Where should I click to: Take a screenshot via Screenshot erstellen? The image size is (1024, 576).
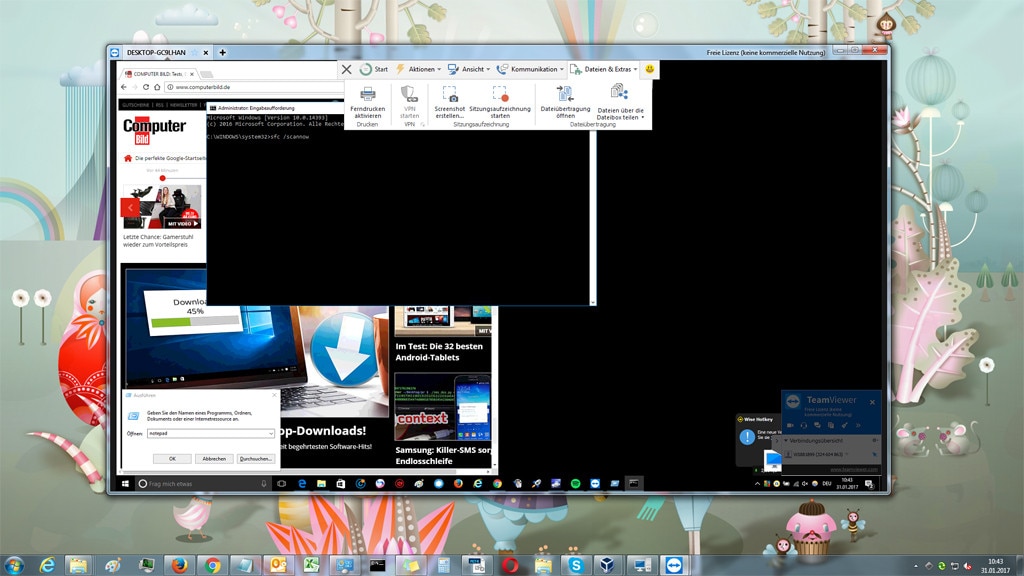[449, 103]
